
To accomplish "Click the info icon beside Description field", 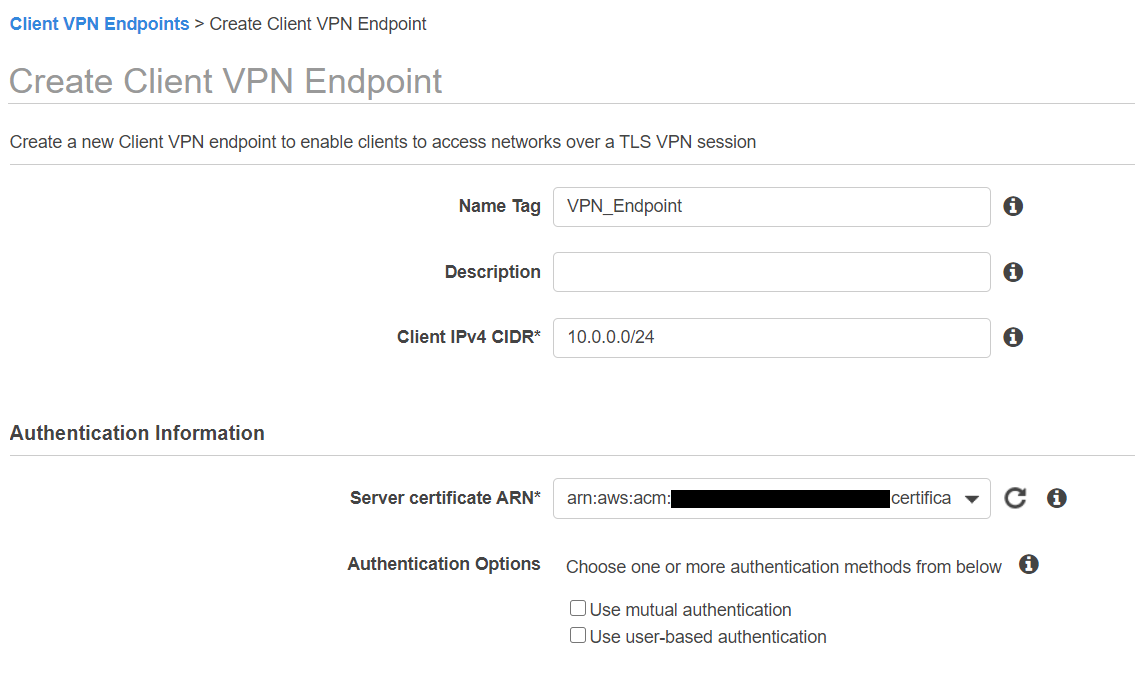I will 1013,272.
